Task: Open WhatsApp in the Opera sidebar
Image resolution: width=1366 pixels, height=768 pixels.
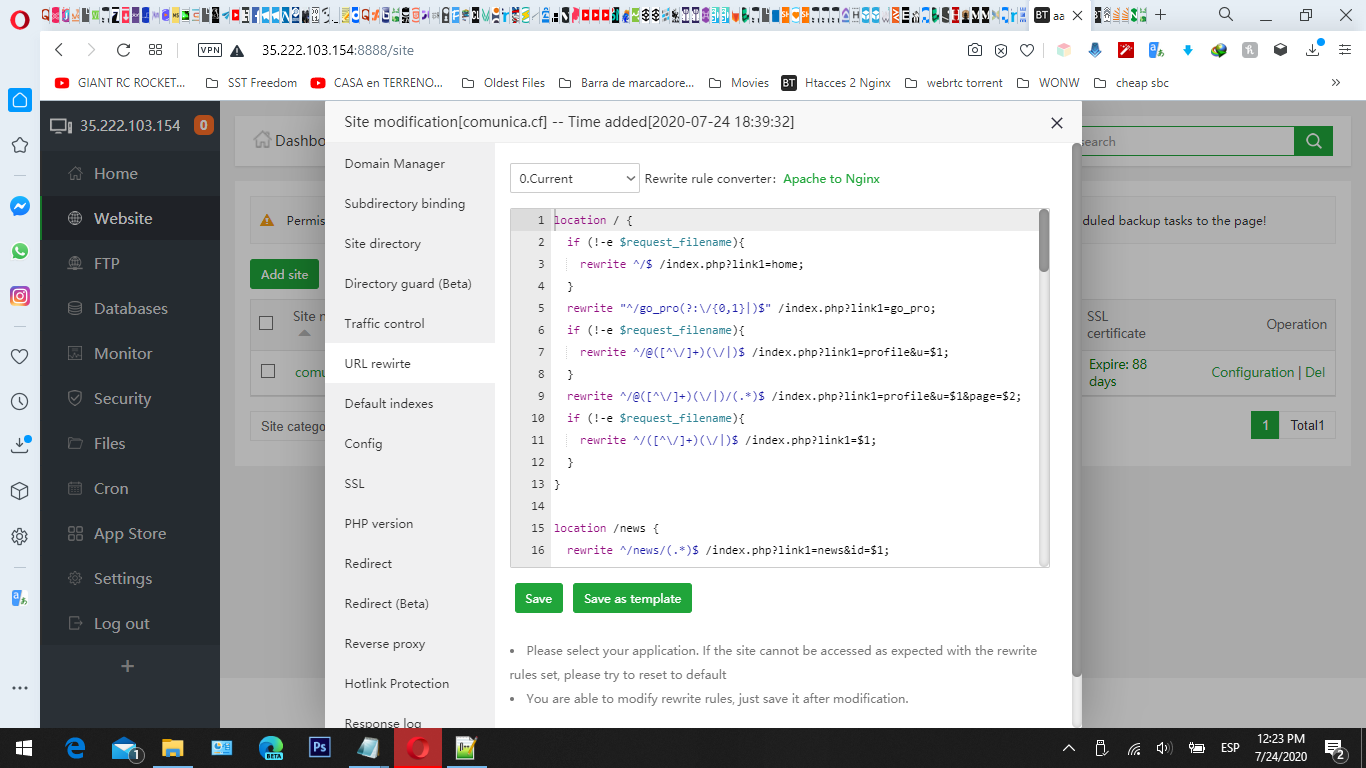Action: click(19, 251)
